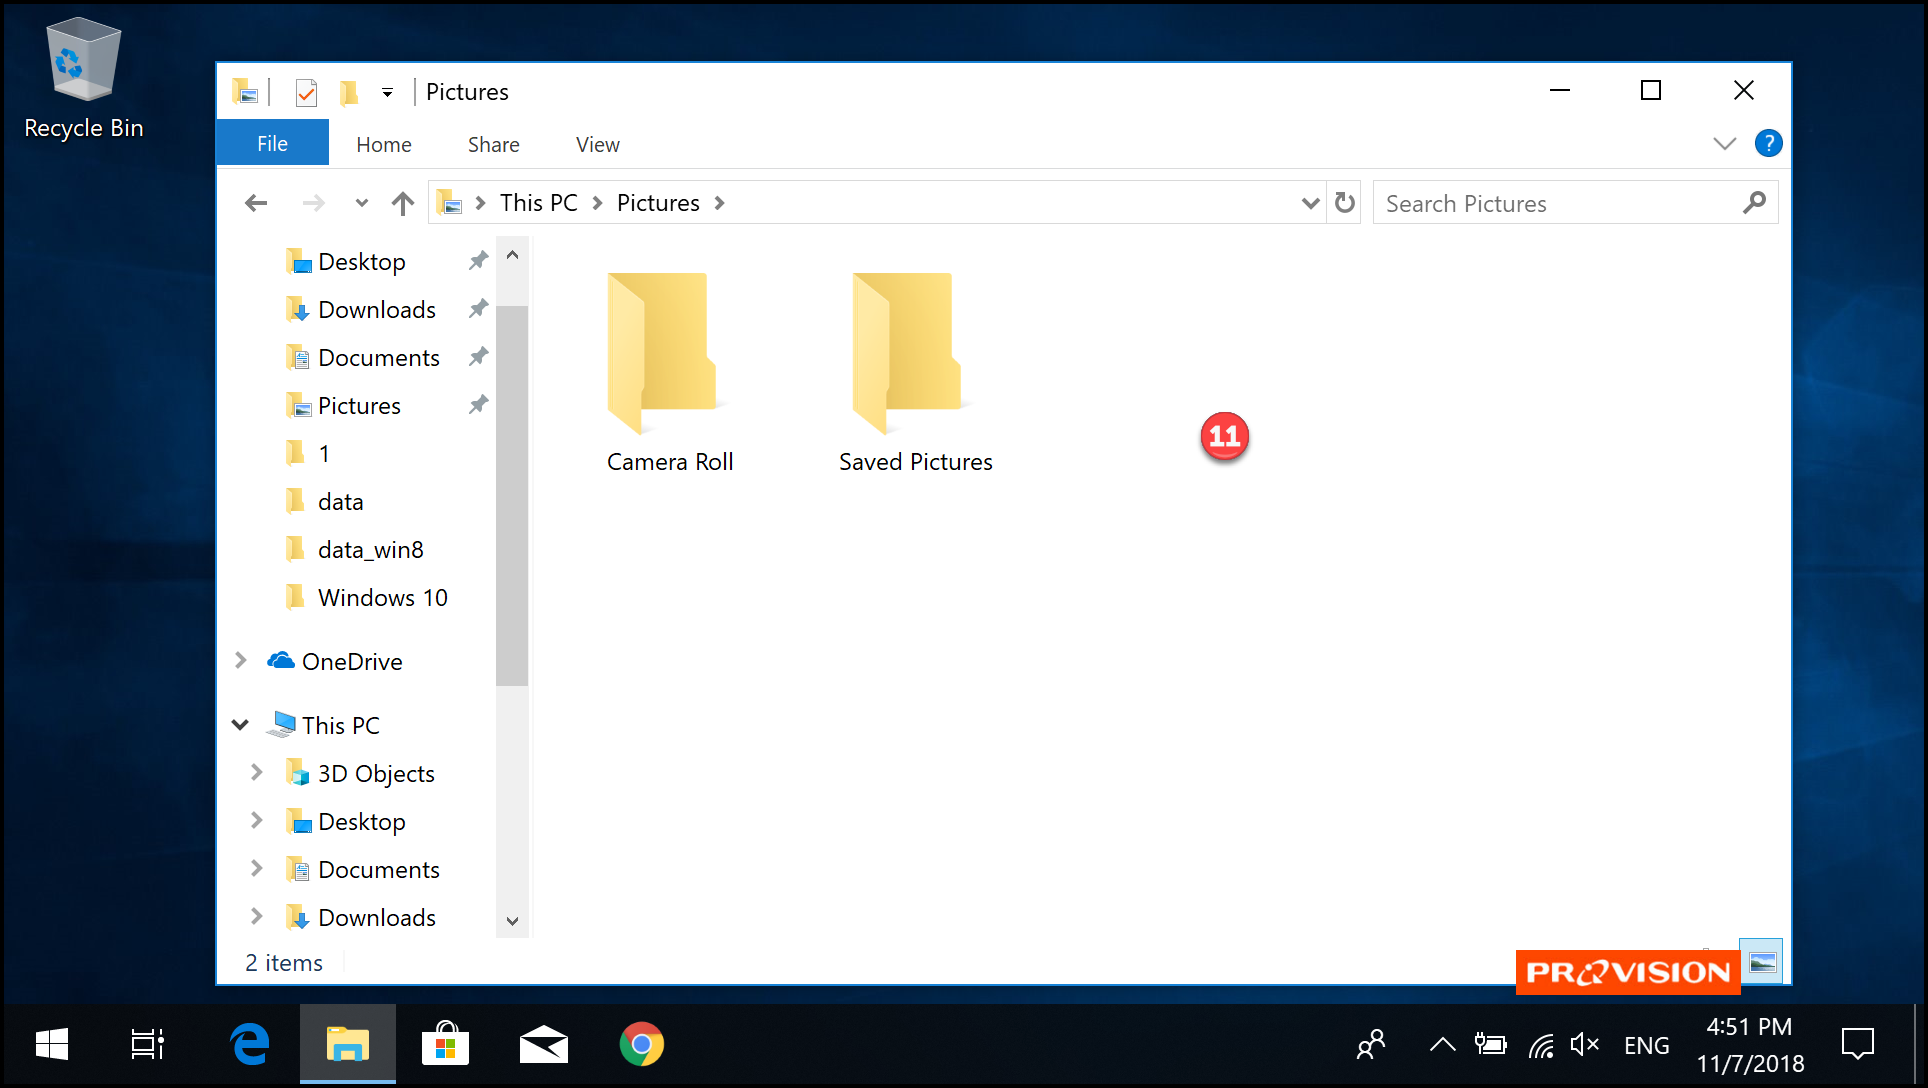The image size is (1928, 1088).
Task: Click the Refresh button next to the address bar
Action: pos(1345,203)
